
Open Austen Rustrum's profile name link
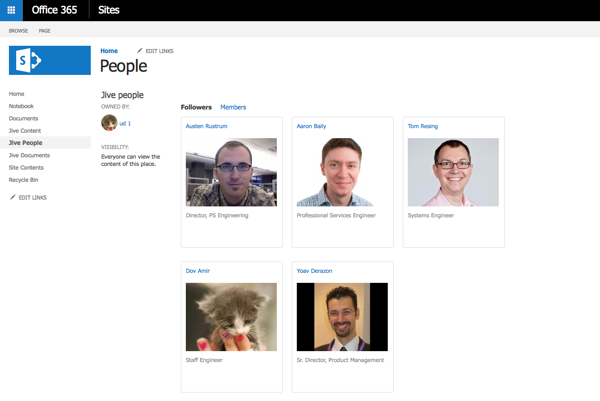[x=206, y=126]
